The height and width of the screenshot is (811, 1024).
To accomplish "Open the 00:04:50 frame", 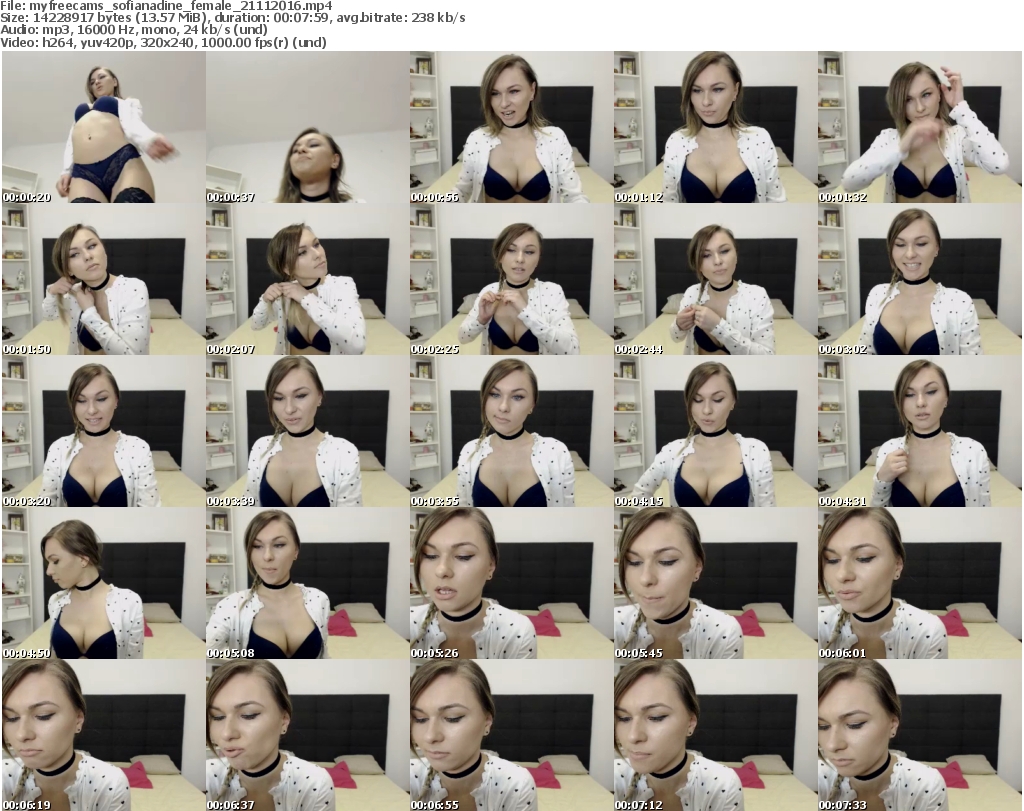I will (x=104, y=583).
